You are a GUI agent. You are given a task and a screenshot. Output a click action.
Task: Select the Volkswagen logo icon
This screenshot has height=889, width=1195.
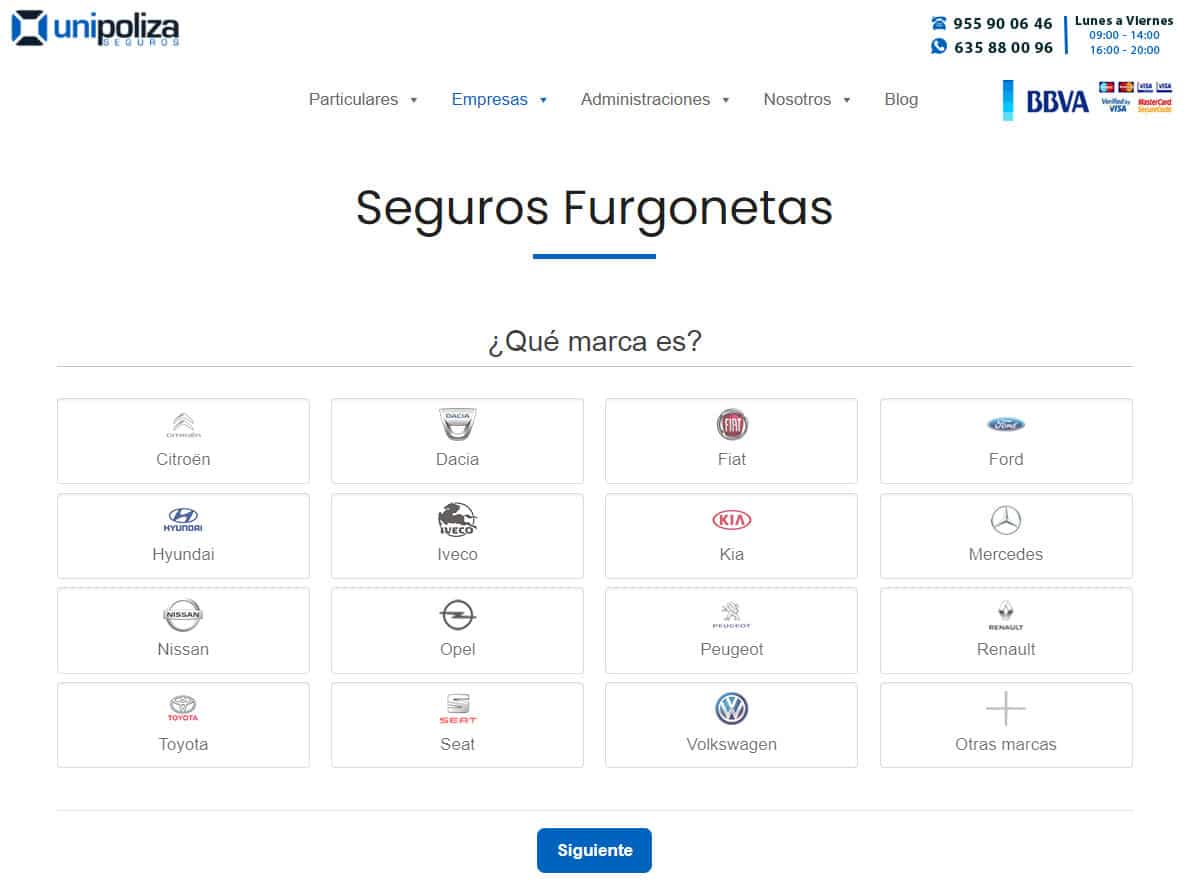pos(731,709)
